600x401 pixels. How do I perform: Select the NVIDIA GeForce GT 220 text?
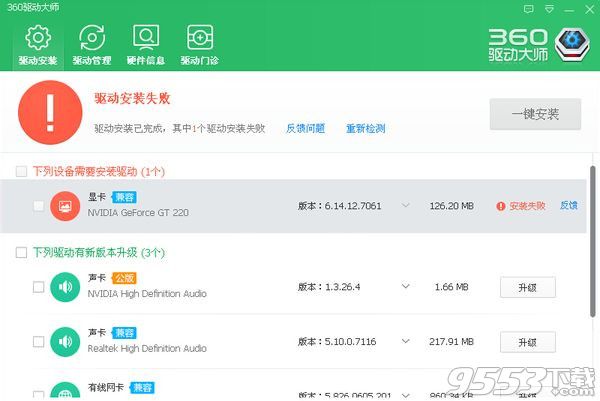coord(138,212)
